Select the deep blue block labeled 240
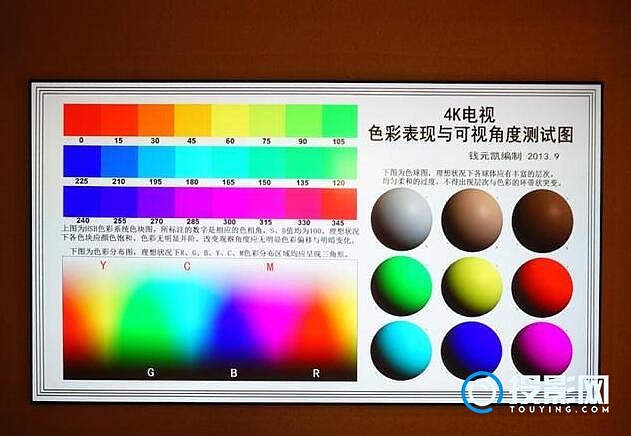 tap(82, 202)
